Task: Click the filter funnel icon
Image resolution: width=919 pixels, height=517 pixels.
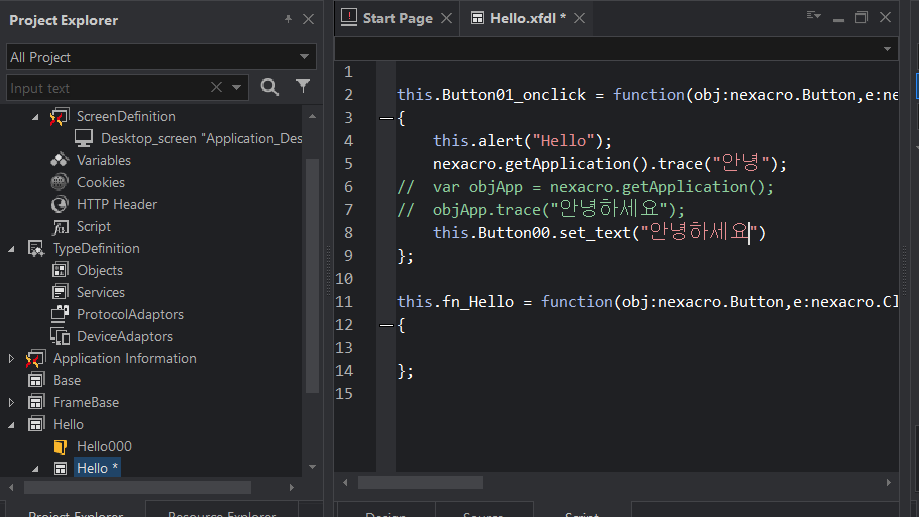Action: pyautogui.click(x=303, y=86)
